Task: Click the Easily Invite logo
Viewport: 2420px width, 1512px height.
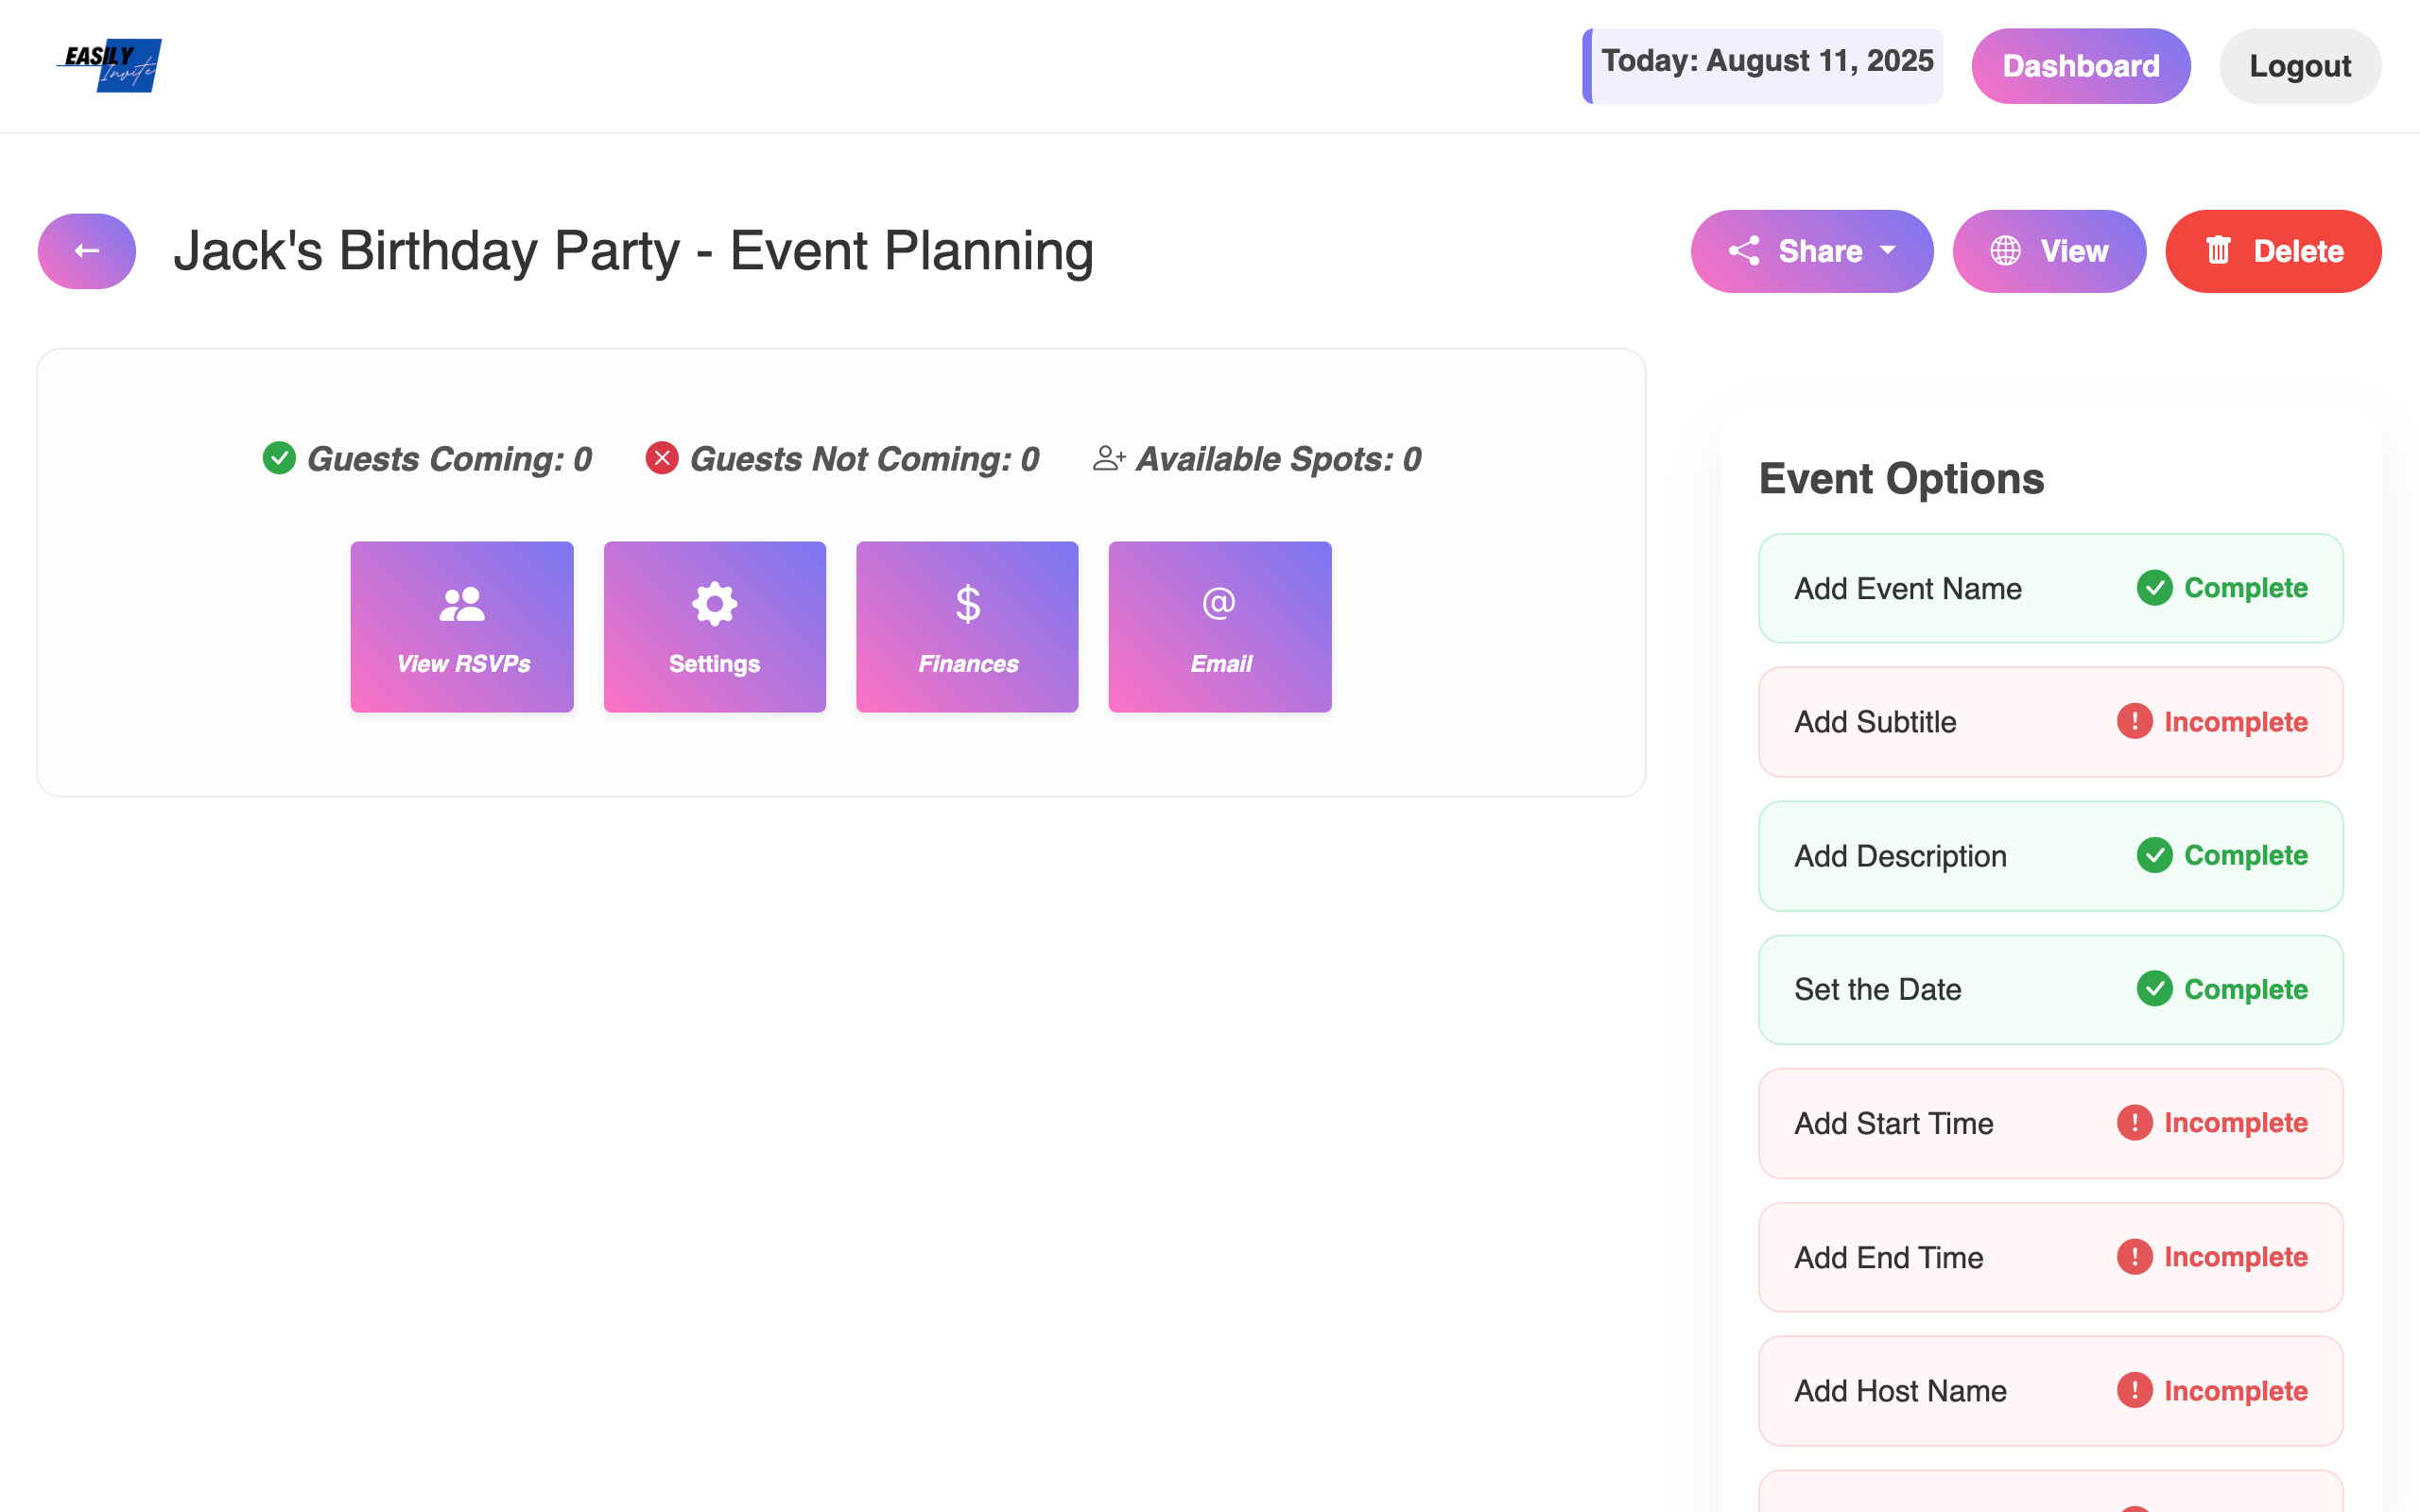Action: coord(109,65)
